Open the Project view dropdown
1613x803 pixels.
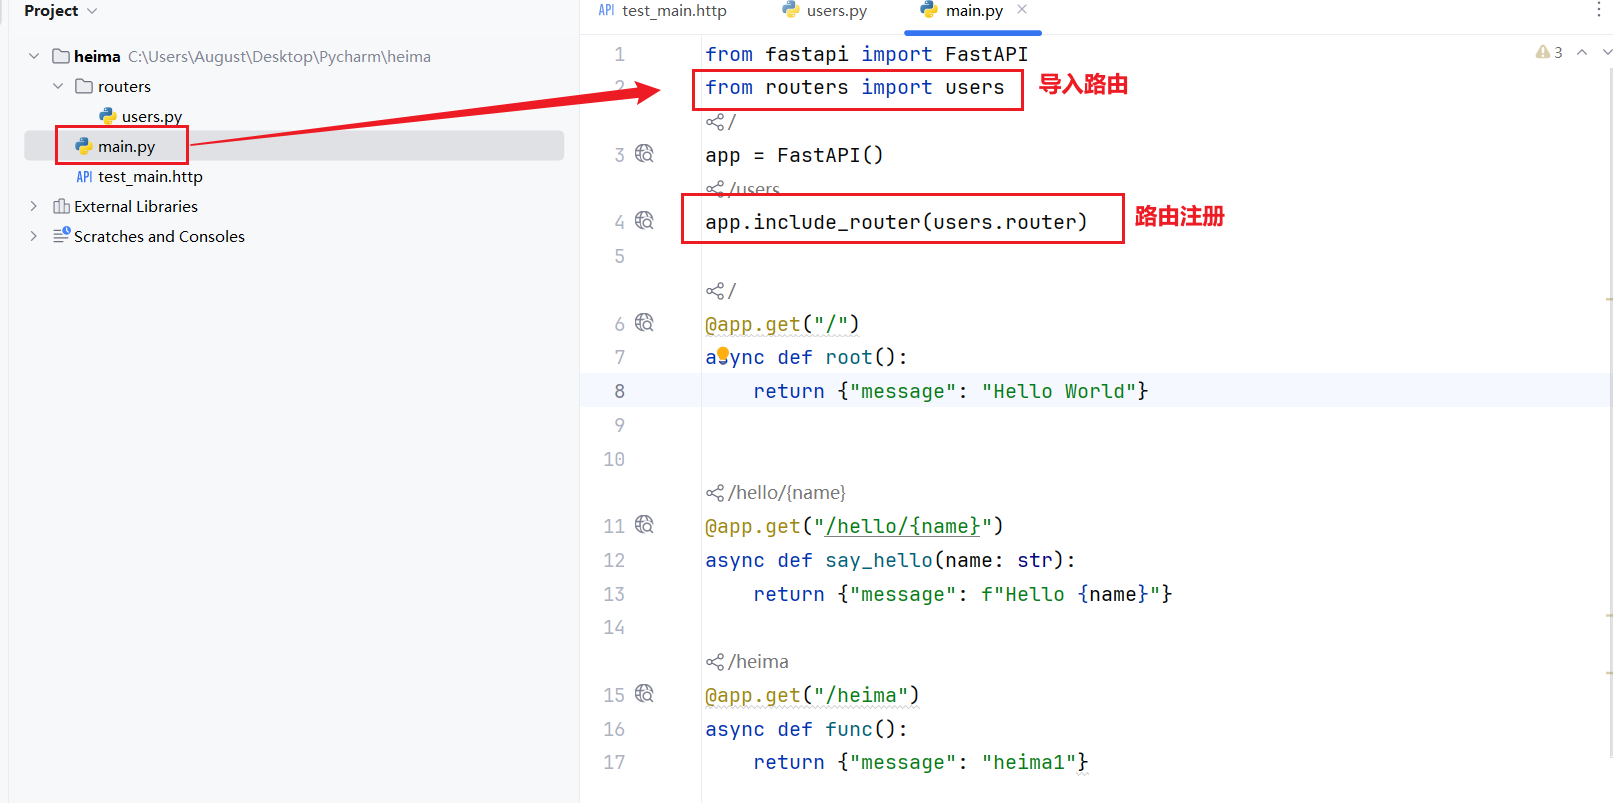coord(92,11)
